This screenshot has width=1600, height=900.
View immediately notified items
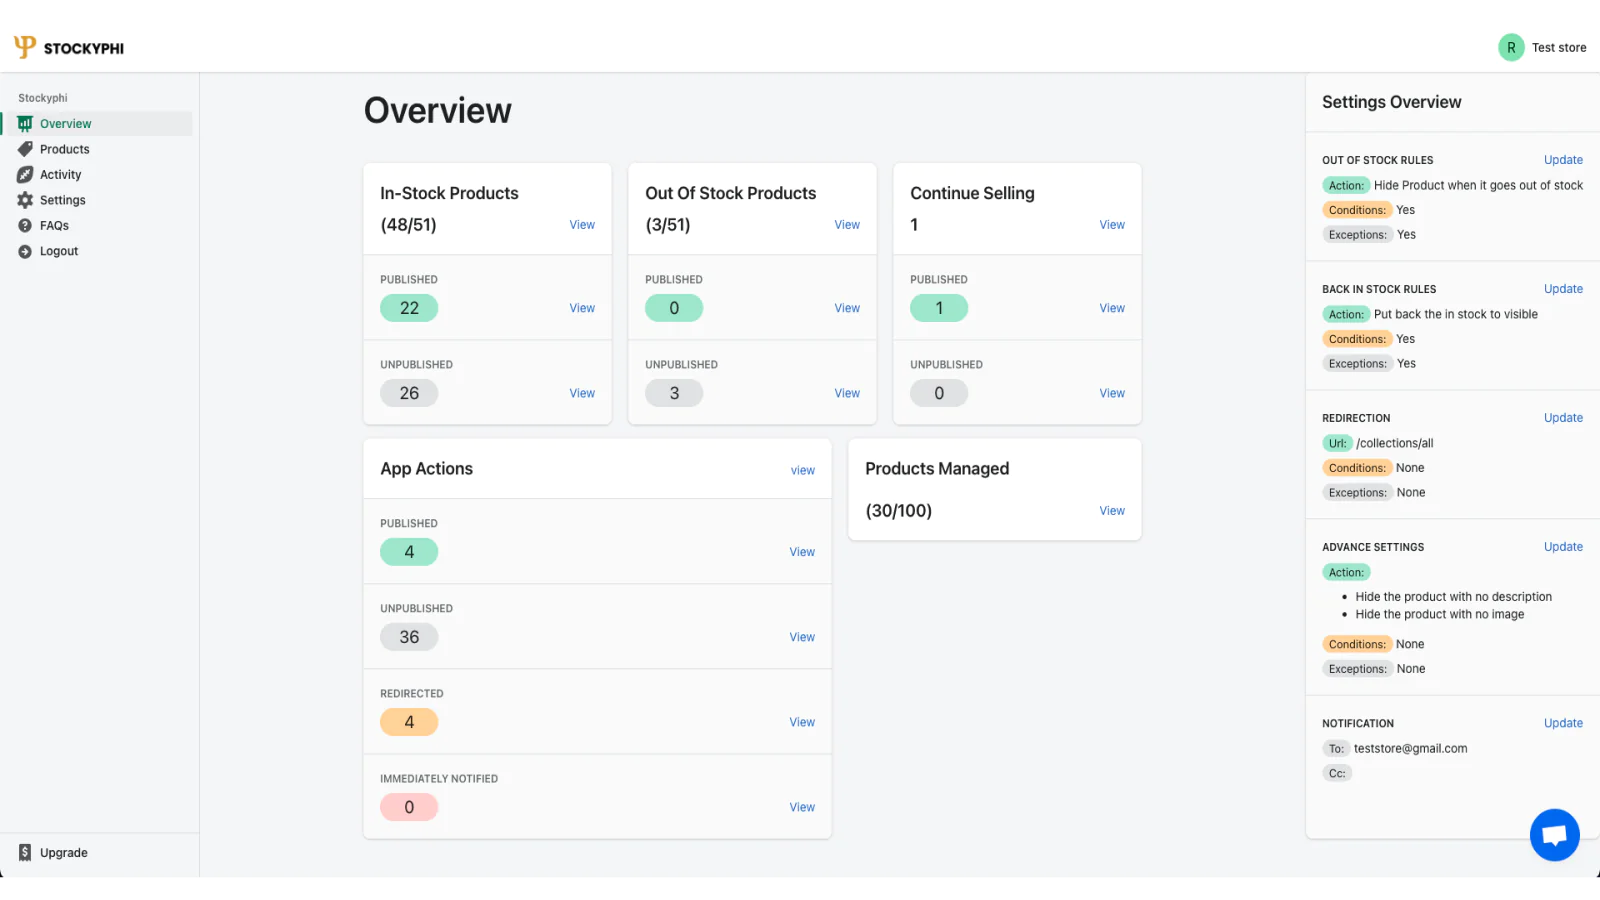pos(802,807)
